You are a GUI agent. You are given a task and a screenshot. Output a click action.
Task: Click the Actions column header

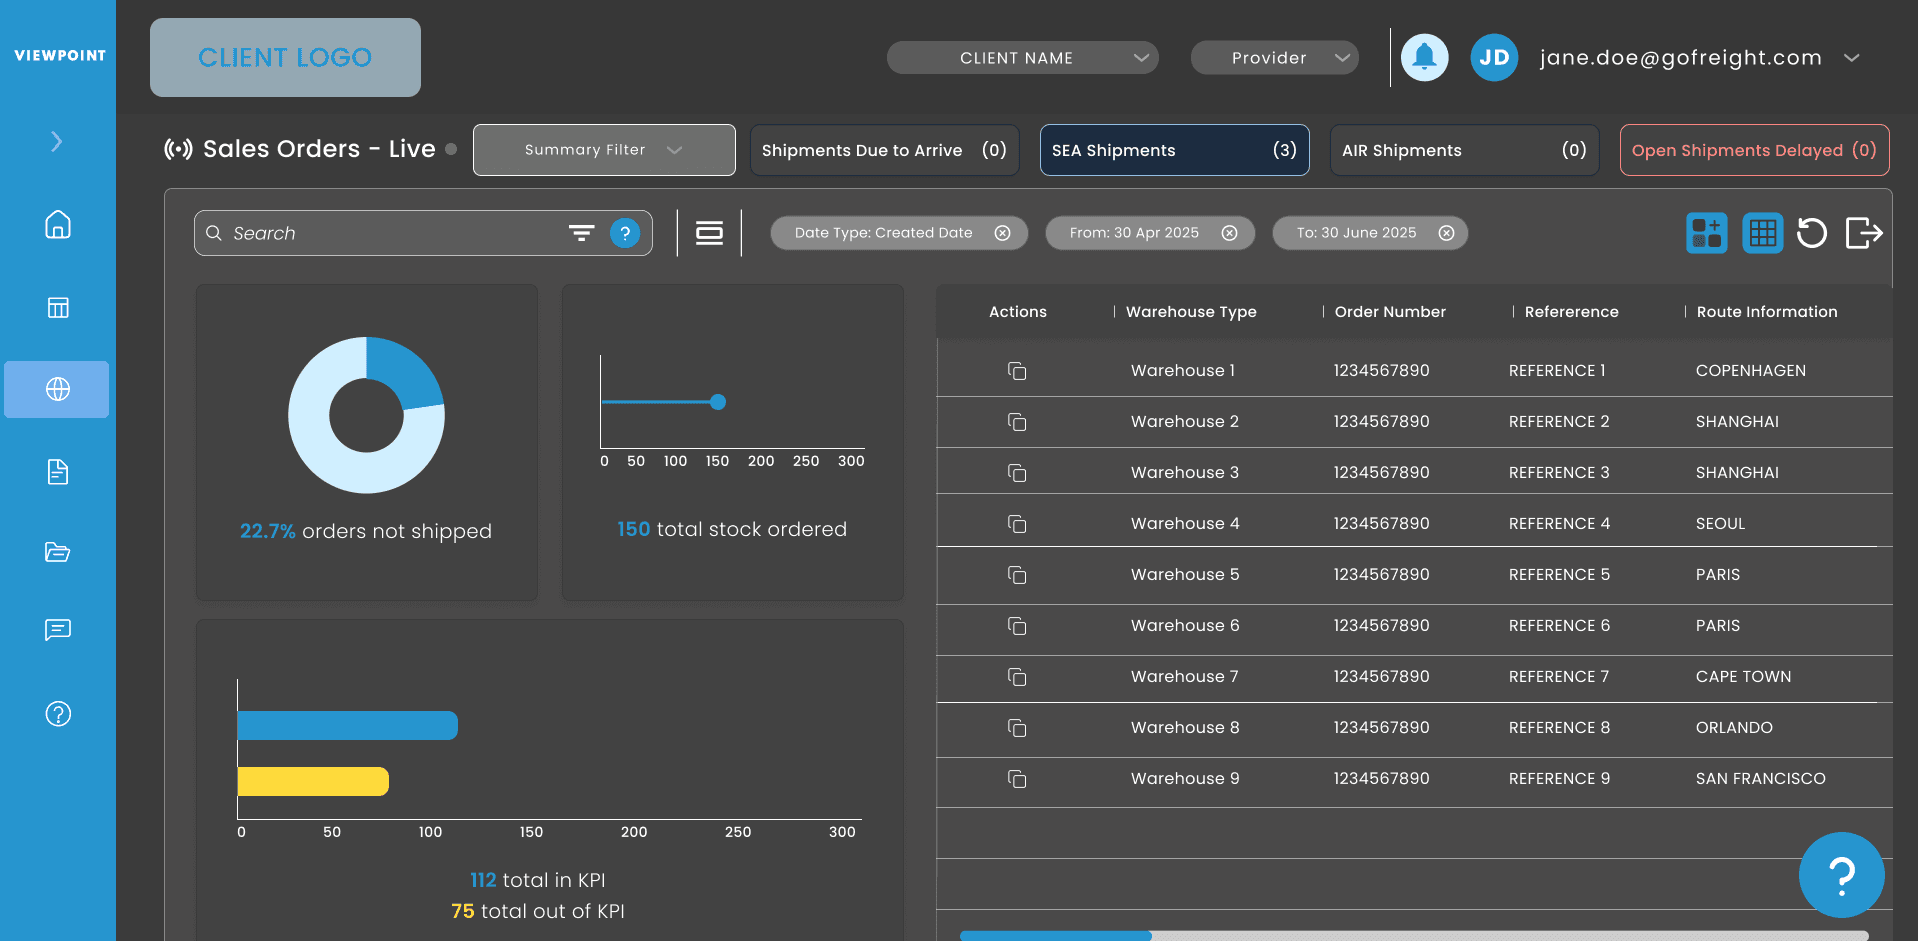(x=1018, y=312)
